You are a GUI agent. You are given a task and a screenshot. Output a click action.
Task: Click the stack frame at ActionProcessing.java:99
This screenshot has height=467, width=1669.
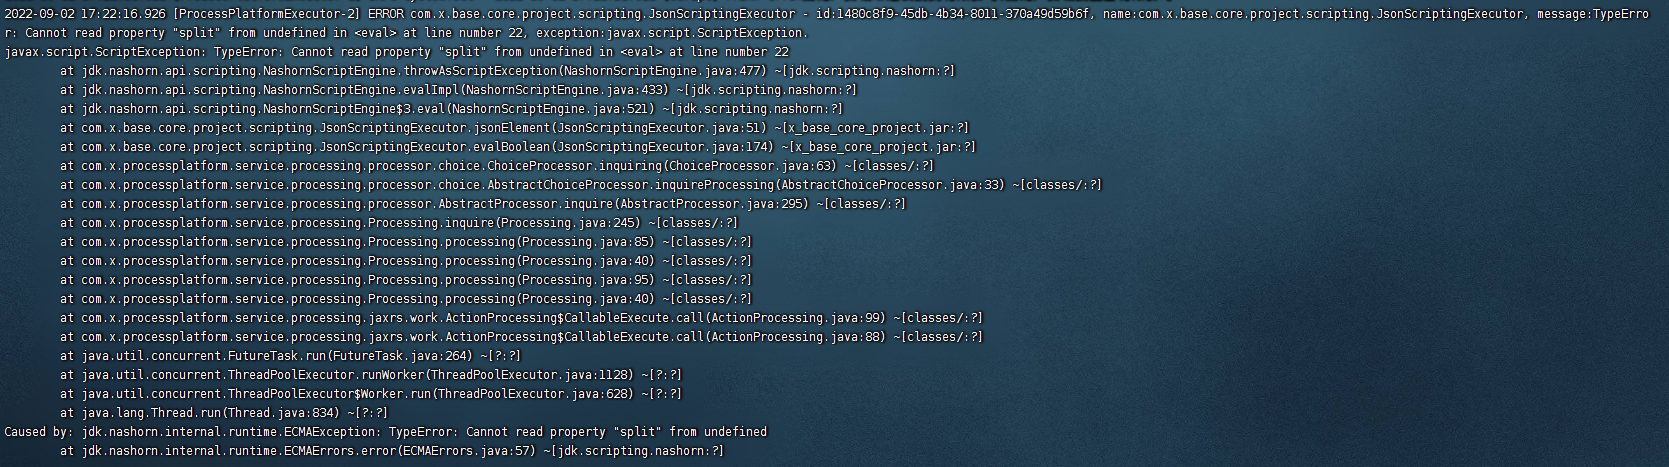520,318
